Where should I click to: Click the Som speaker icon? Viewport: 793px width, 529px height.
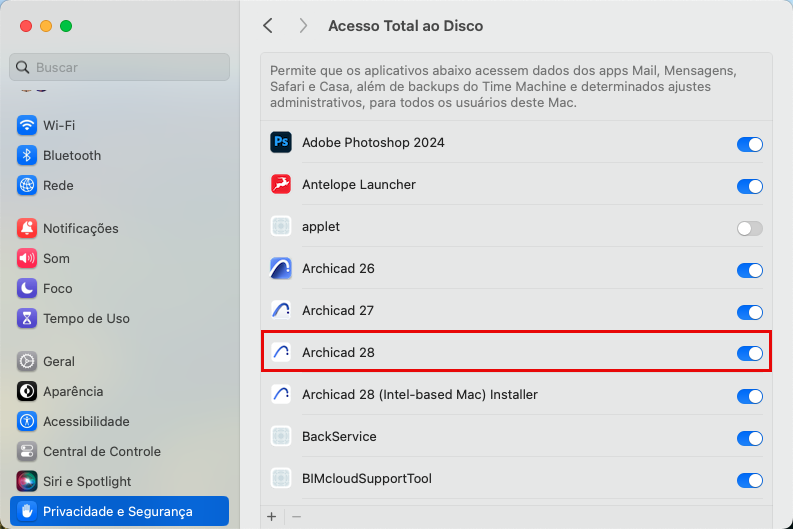click(x=27, y=258)
